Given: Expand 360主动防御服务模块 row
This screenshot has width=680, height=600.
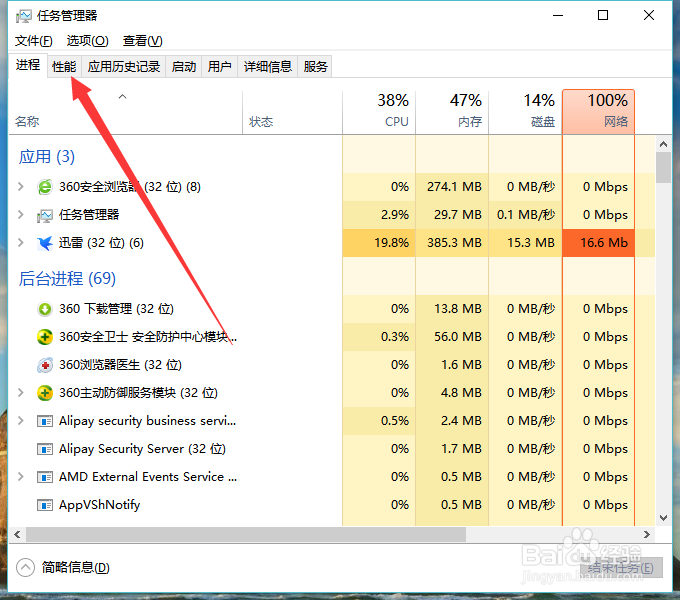Looking at the screenshot, I should tap(20, 393).
